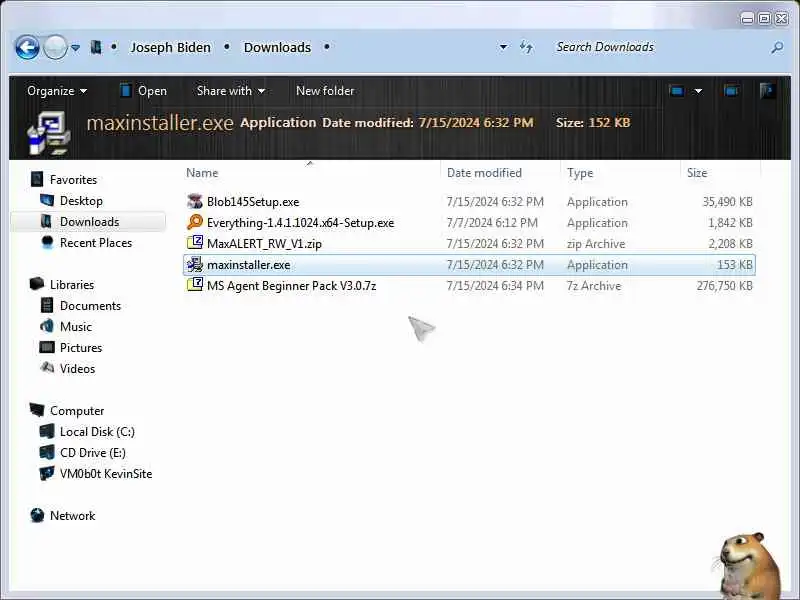
Task: Select the Blob145Setup.exe file icon
Action: [x=195, y=202]
